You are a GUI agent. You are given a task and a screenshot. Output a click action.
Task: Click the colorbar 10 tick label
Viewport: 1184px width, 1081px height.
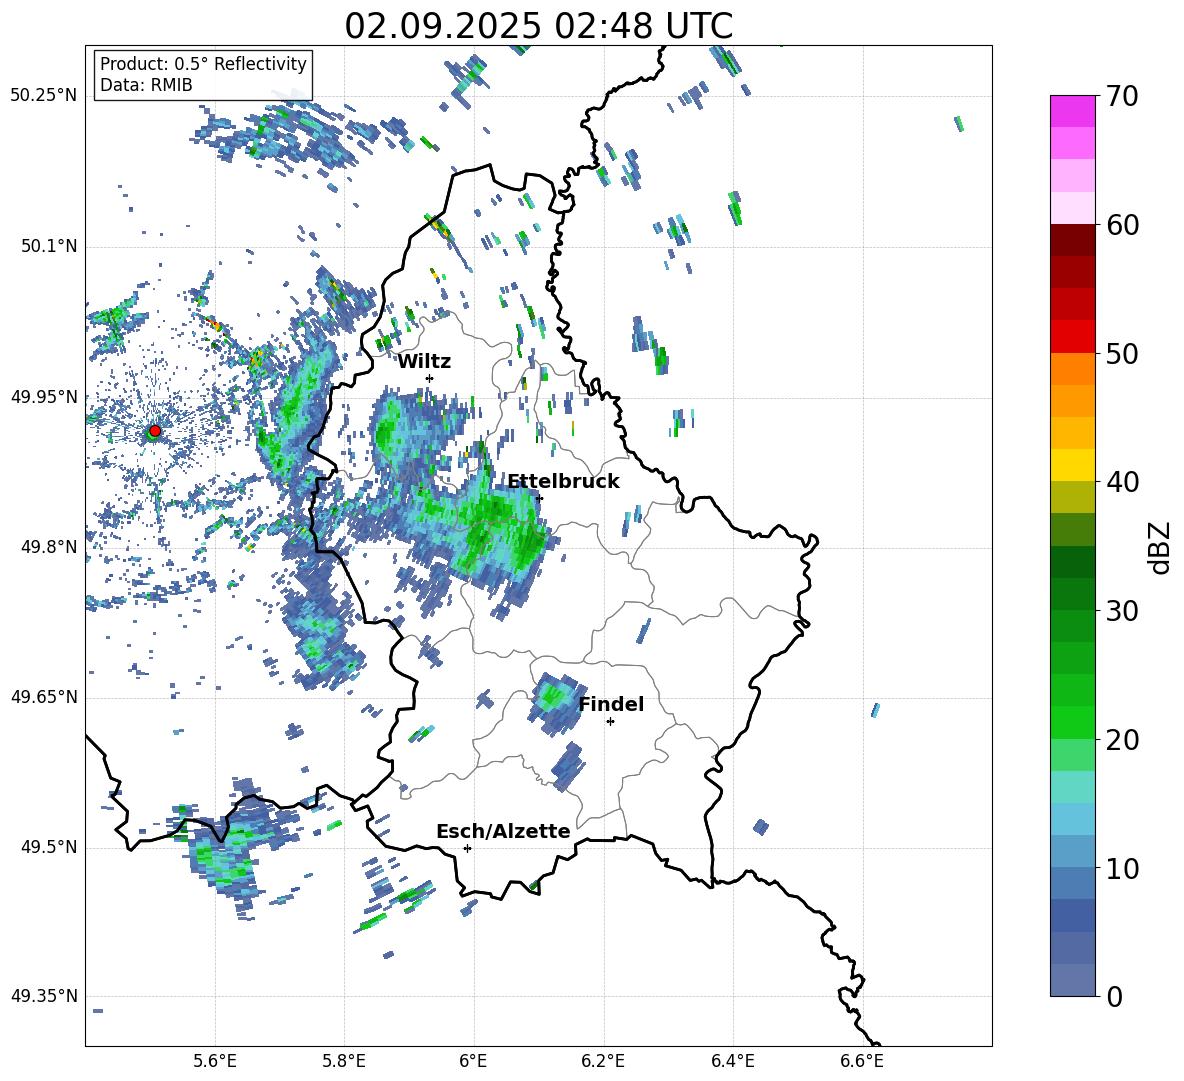pyautogui.click(x=1122, y=868)
